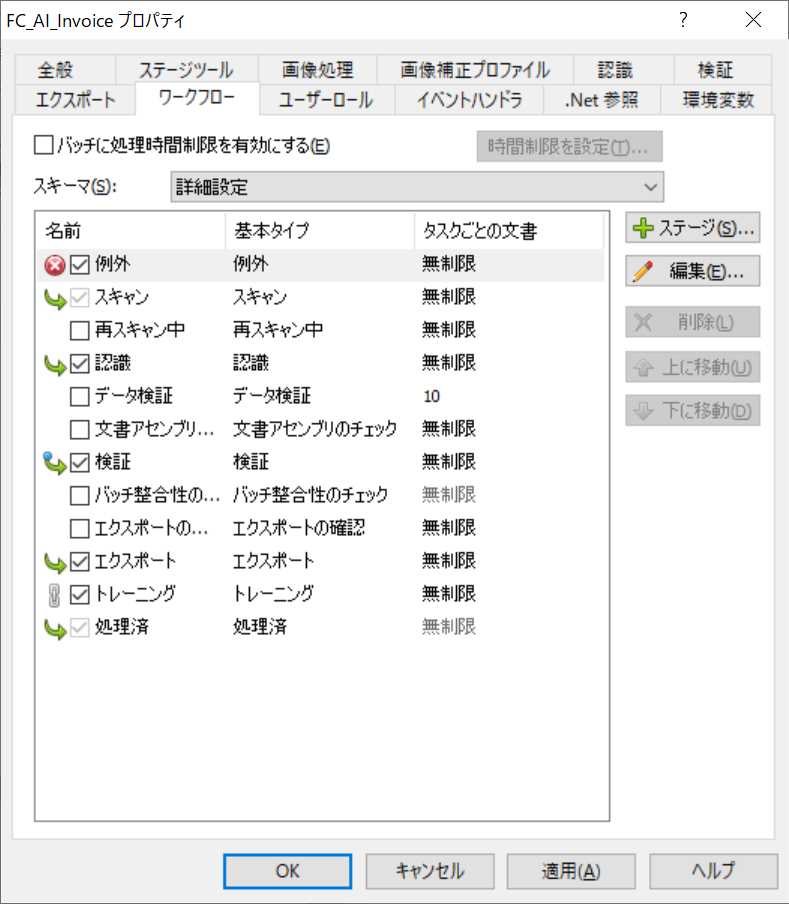Click the 時間制限を設定 button

(x=569, y=146)
